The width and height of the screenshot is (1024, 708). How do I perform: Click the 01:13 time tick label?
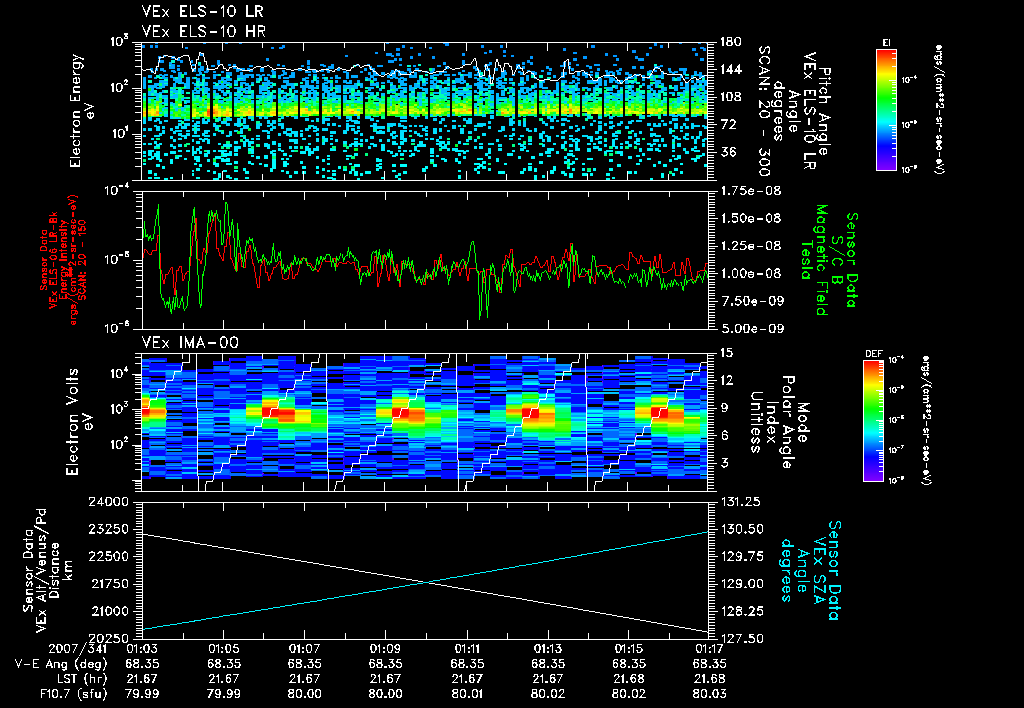coord(547,649)
